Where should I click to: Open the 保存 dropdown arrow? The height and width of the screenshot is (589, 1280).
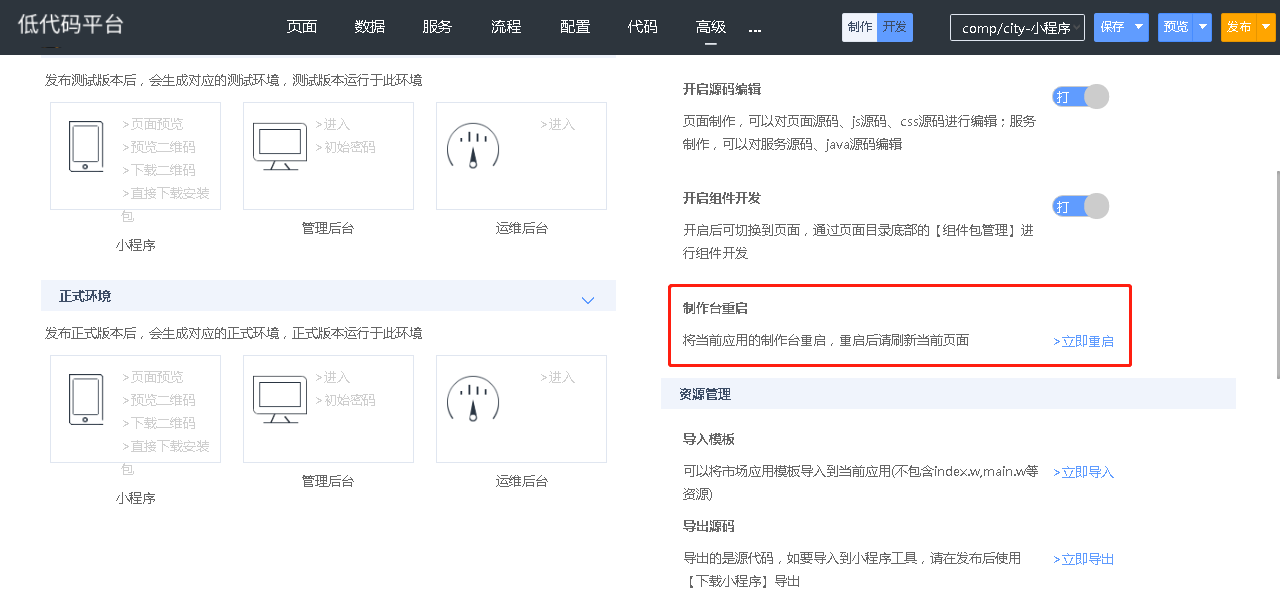tap(1139, 28)
